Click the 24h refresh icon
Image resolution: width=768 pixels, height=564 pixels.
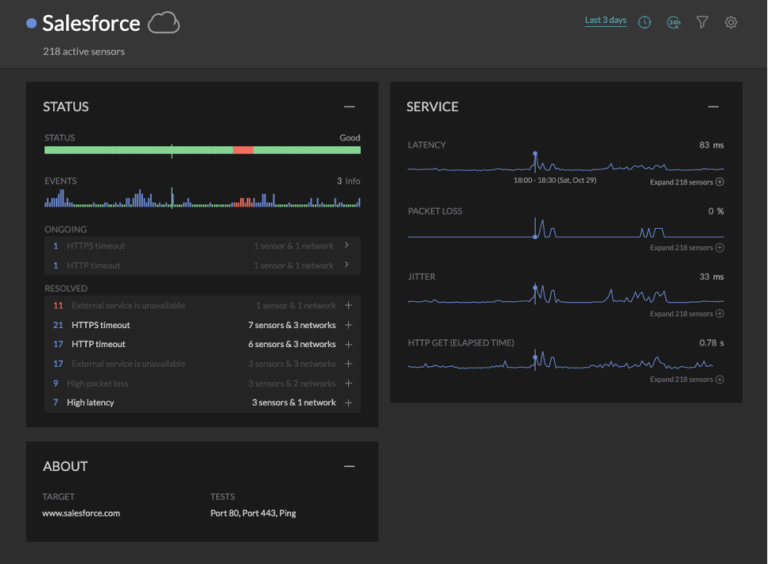[x=673, y=22]
